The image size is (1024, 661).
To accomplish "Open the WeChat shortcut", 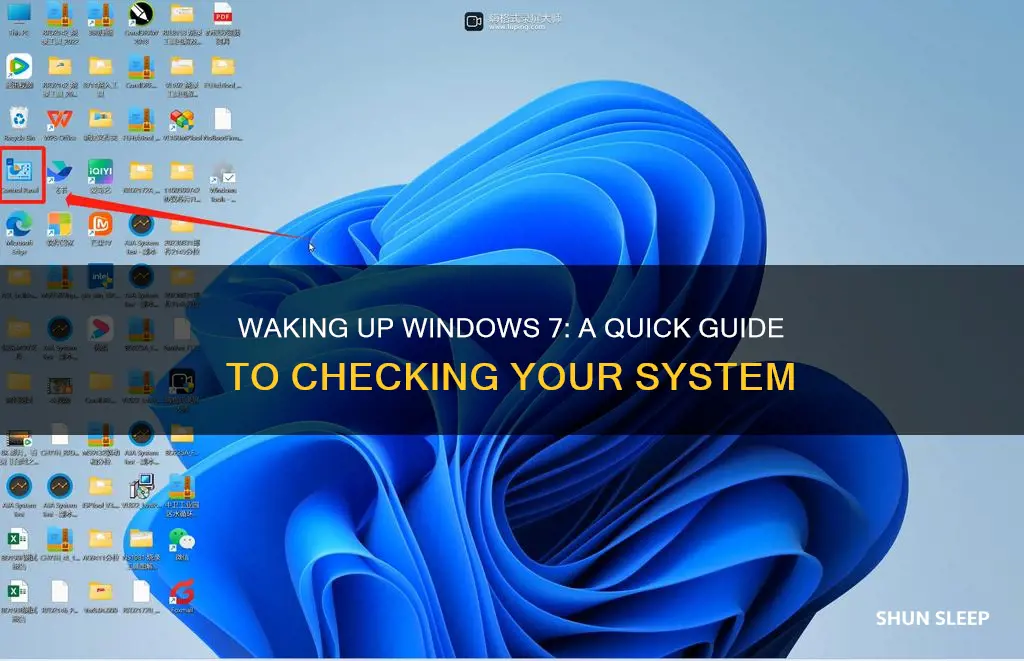I will (x=182, y=545).
